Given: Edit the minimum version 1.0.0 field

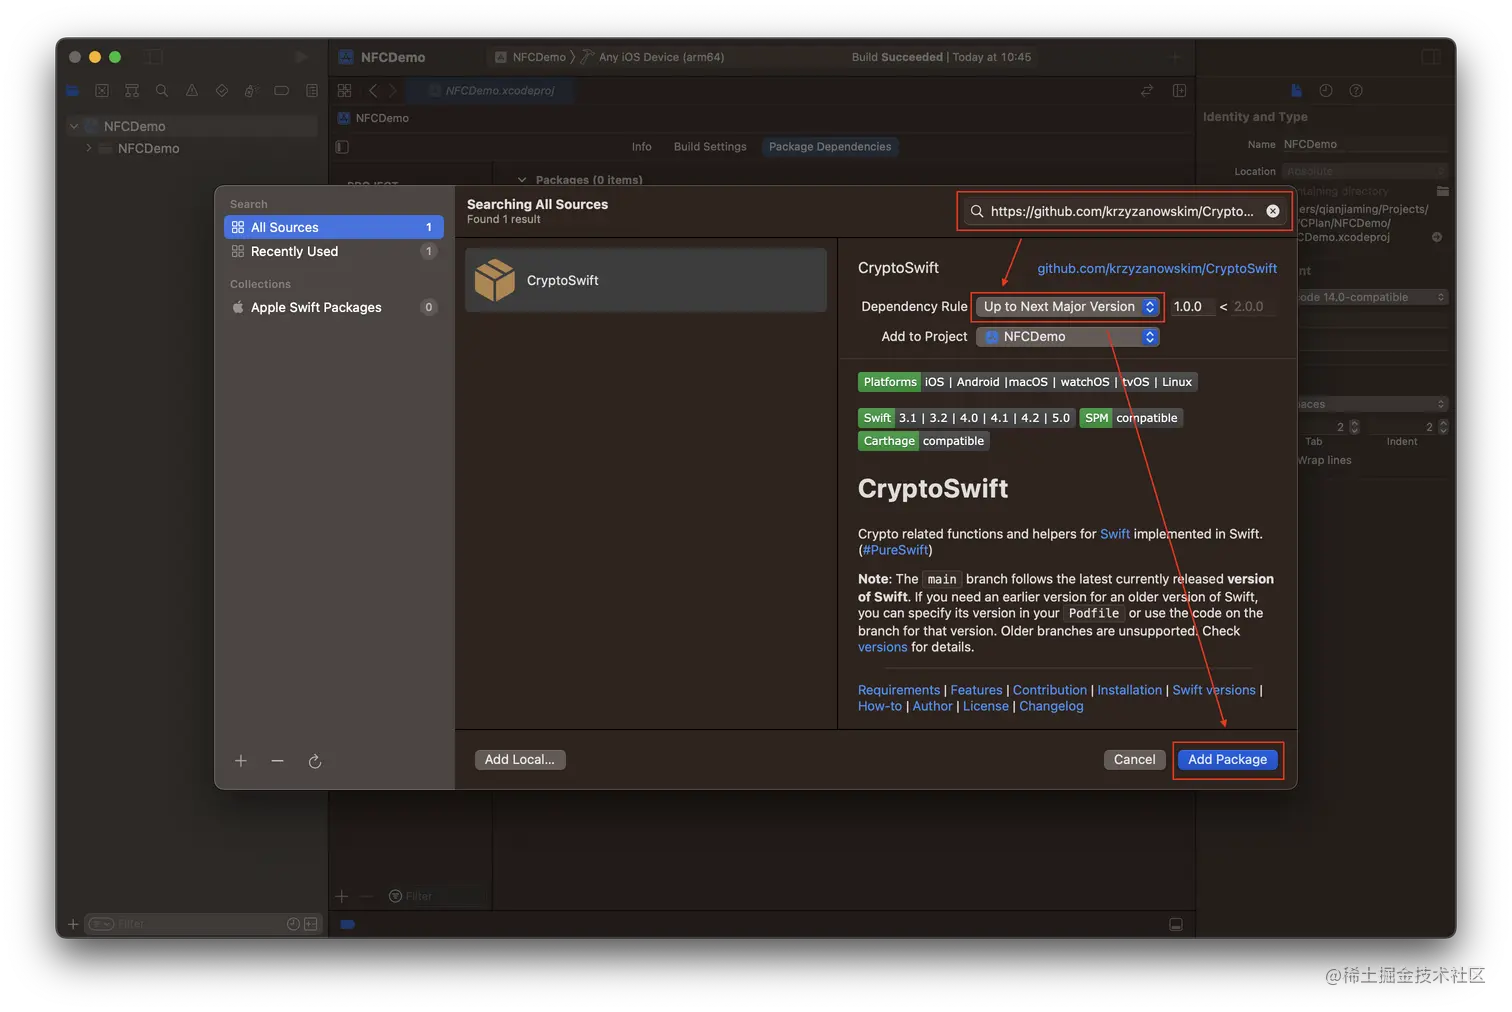Looking at the screenshot, I should (1192, 307).
